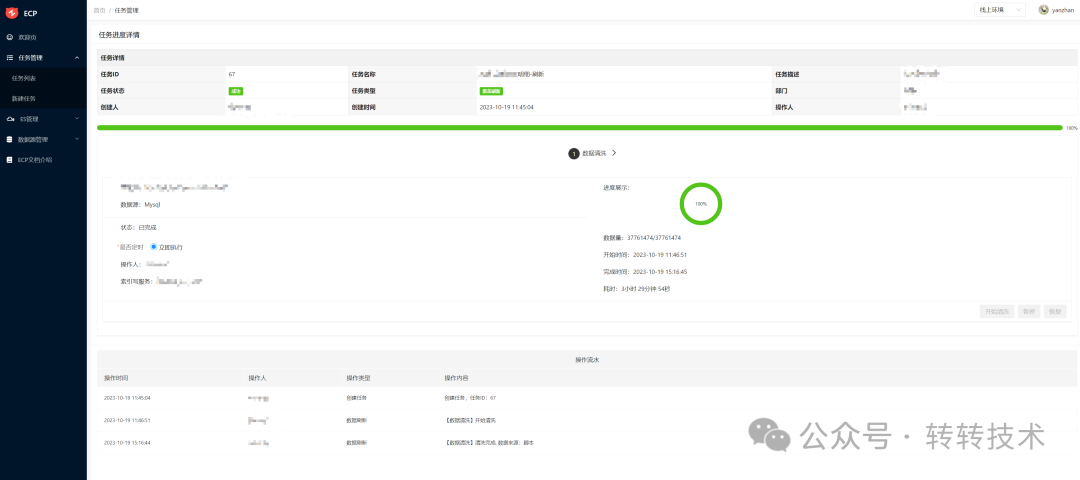Image resolution: width=1080 pixels, height=480 pixels.
Task: Click the arrow next to 数据清洗 step
Action: 614,153
